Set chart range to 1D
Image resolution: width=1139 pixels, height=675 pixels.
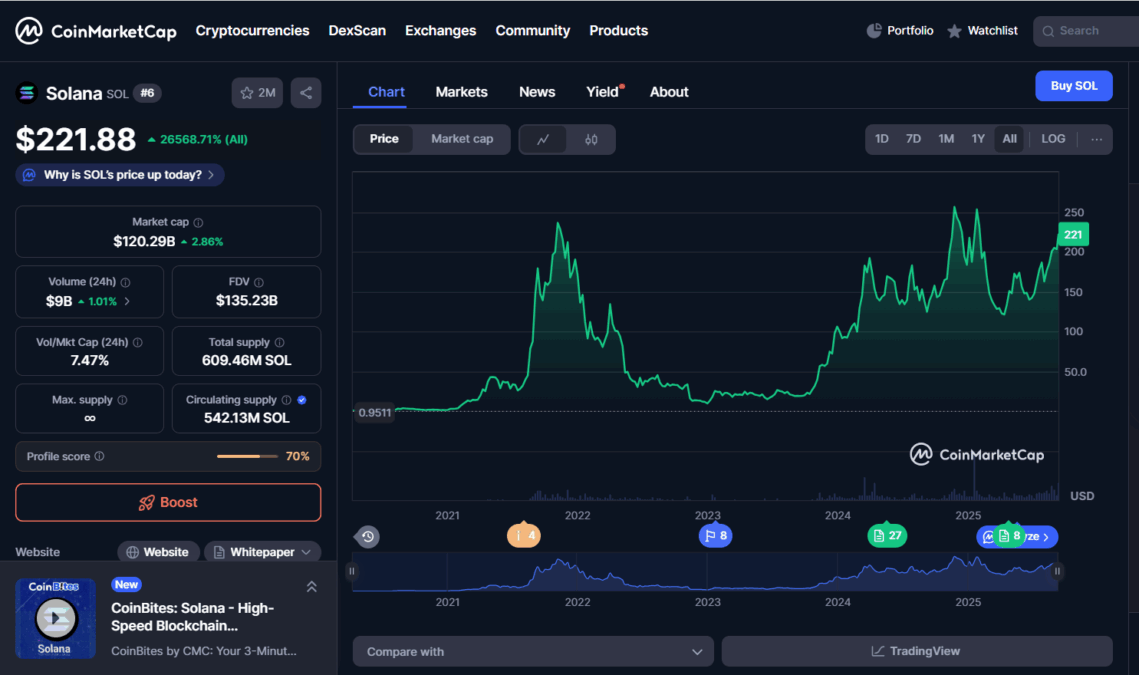(882, 139)
